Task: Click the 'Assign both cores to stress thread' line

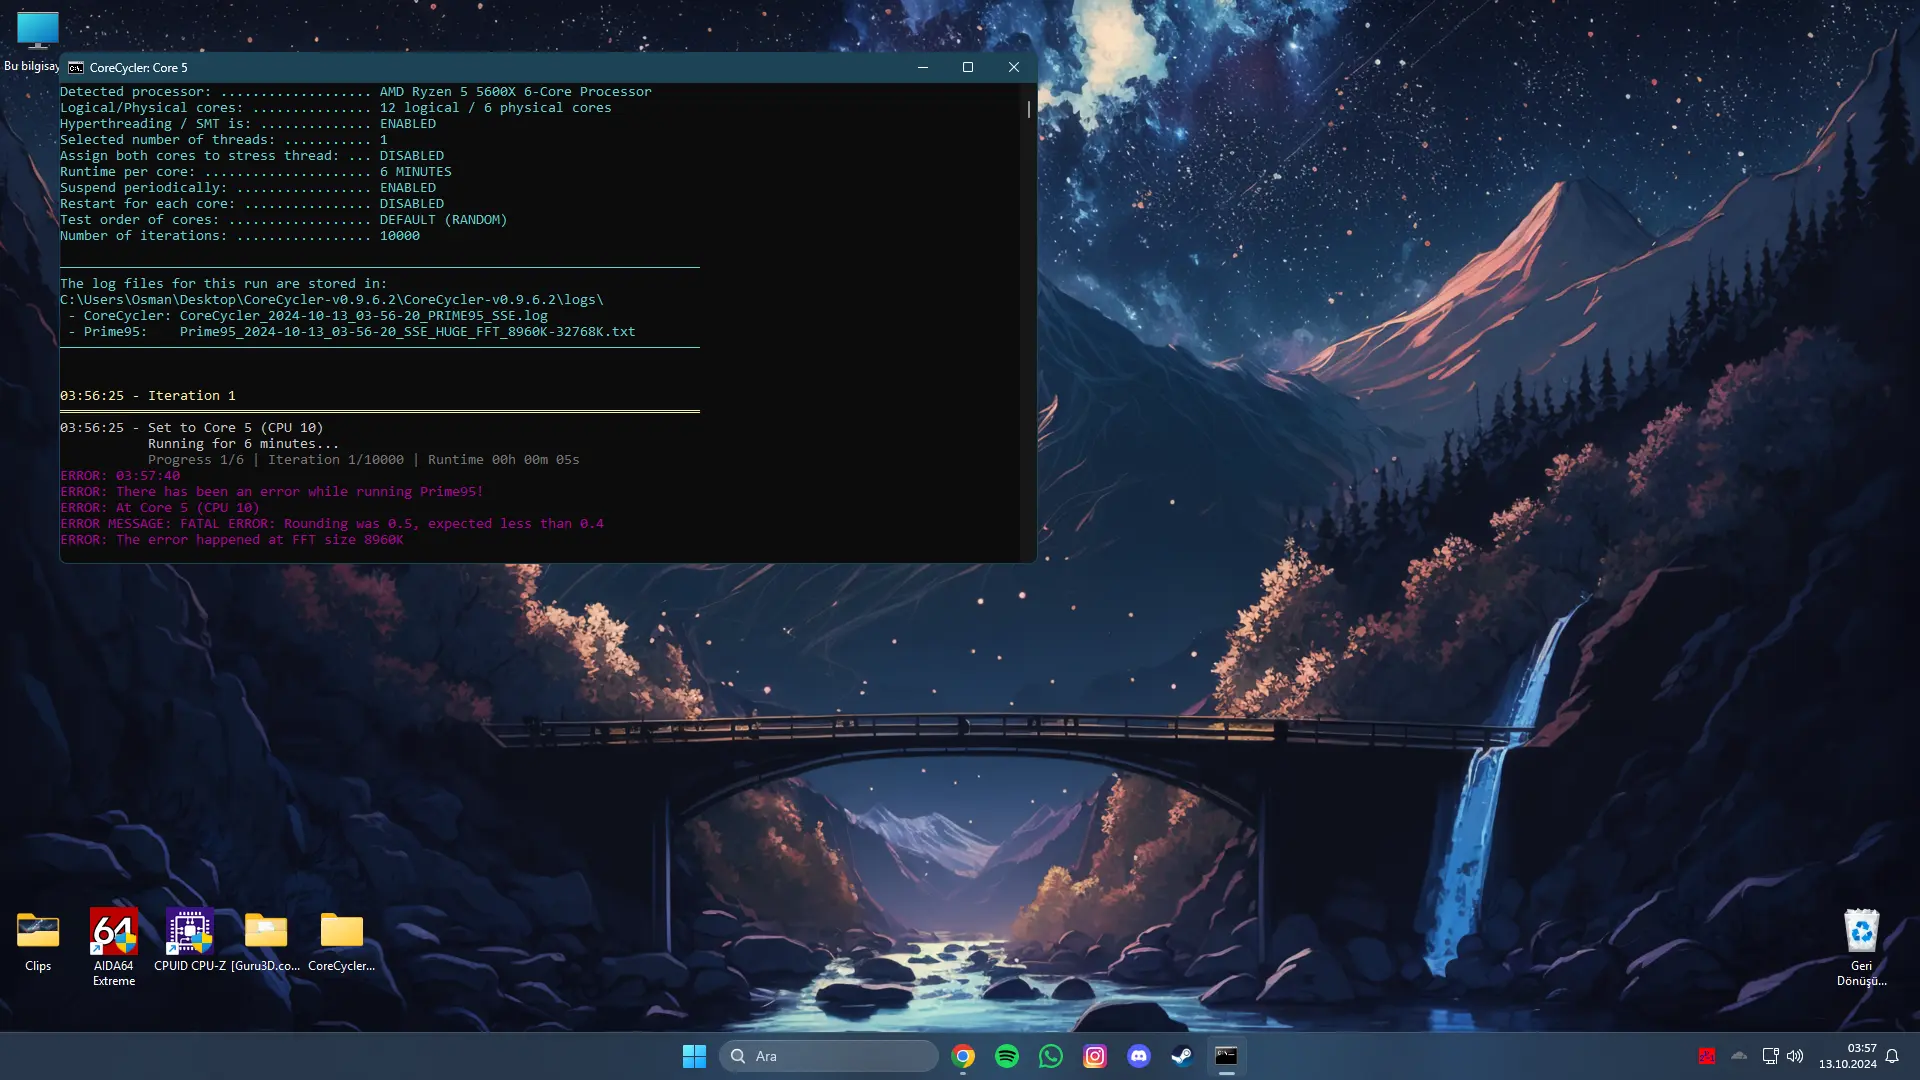Action: pos(252,156)
